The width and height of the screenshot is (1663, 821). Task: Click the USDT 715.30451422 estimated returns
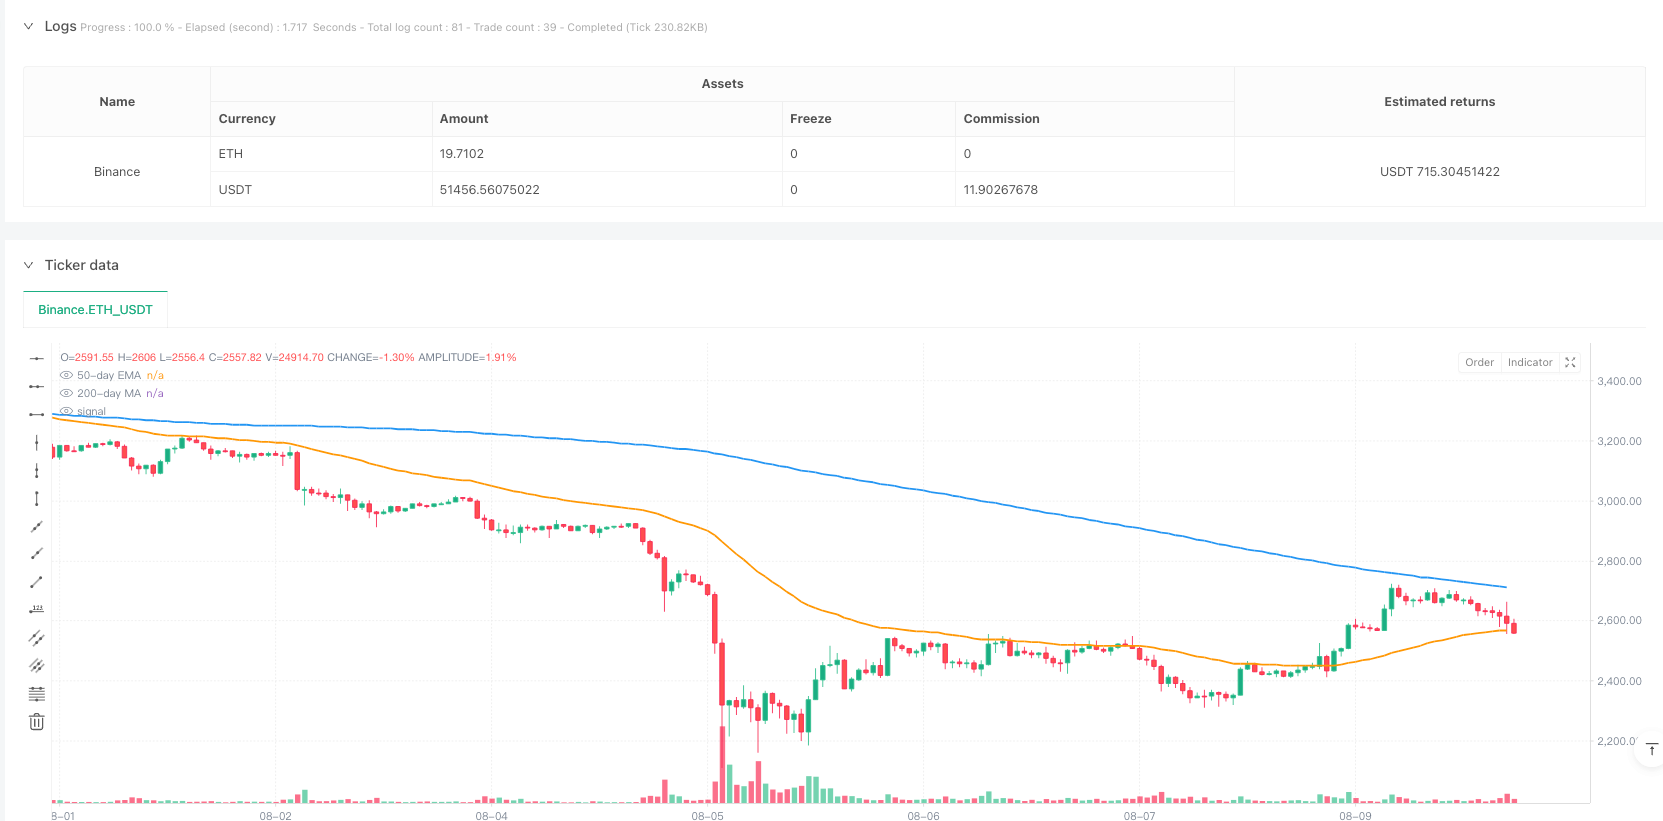click(x=1440, y=172)
